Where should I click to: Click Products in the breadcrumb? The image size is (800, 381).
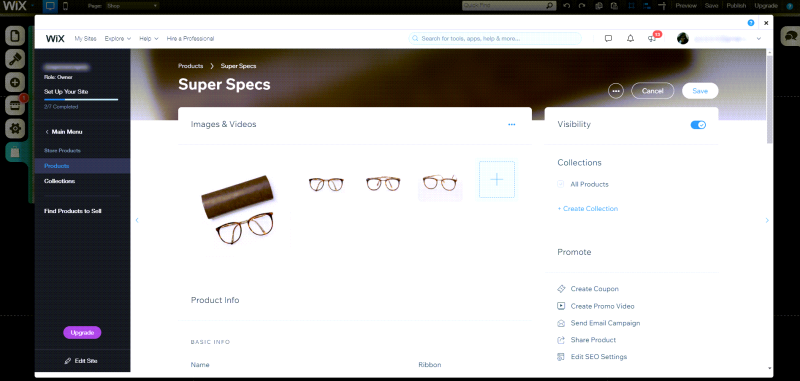pos(190,66)
